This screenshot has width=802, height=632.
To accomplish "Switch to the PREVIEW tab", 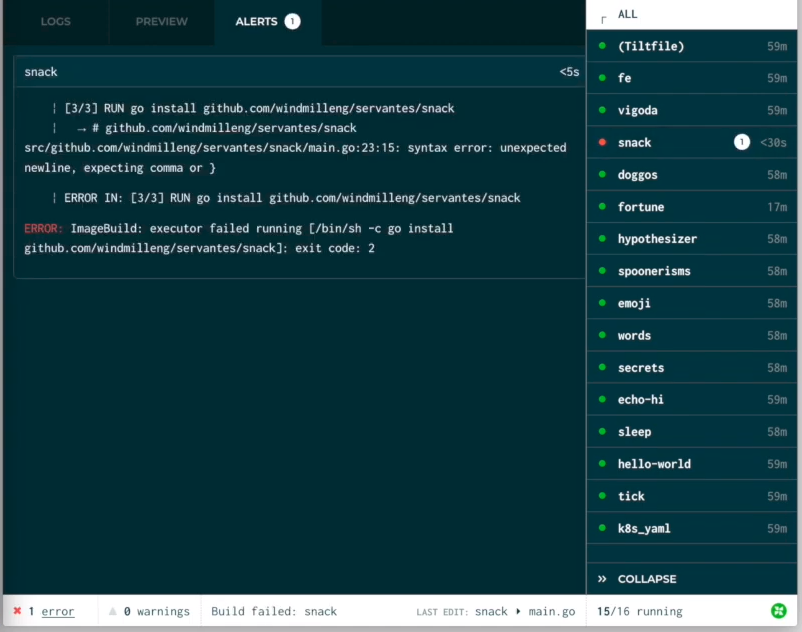I will point(162,21).
